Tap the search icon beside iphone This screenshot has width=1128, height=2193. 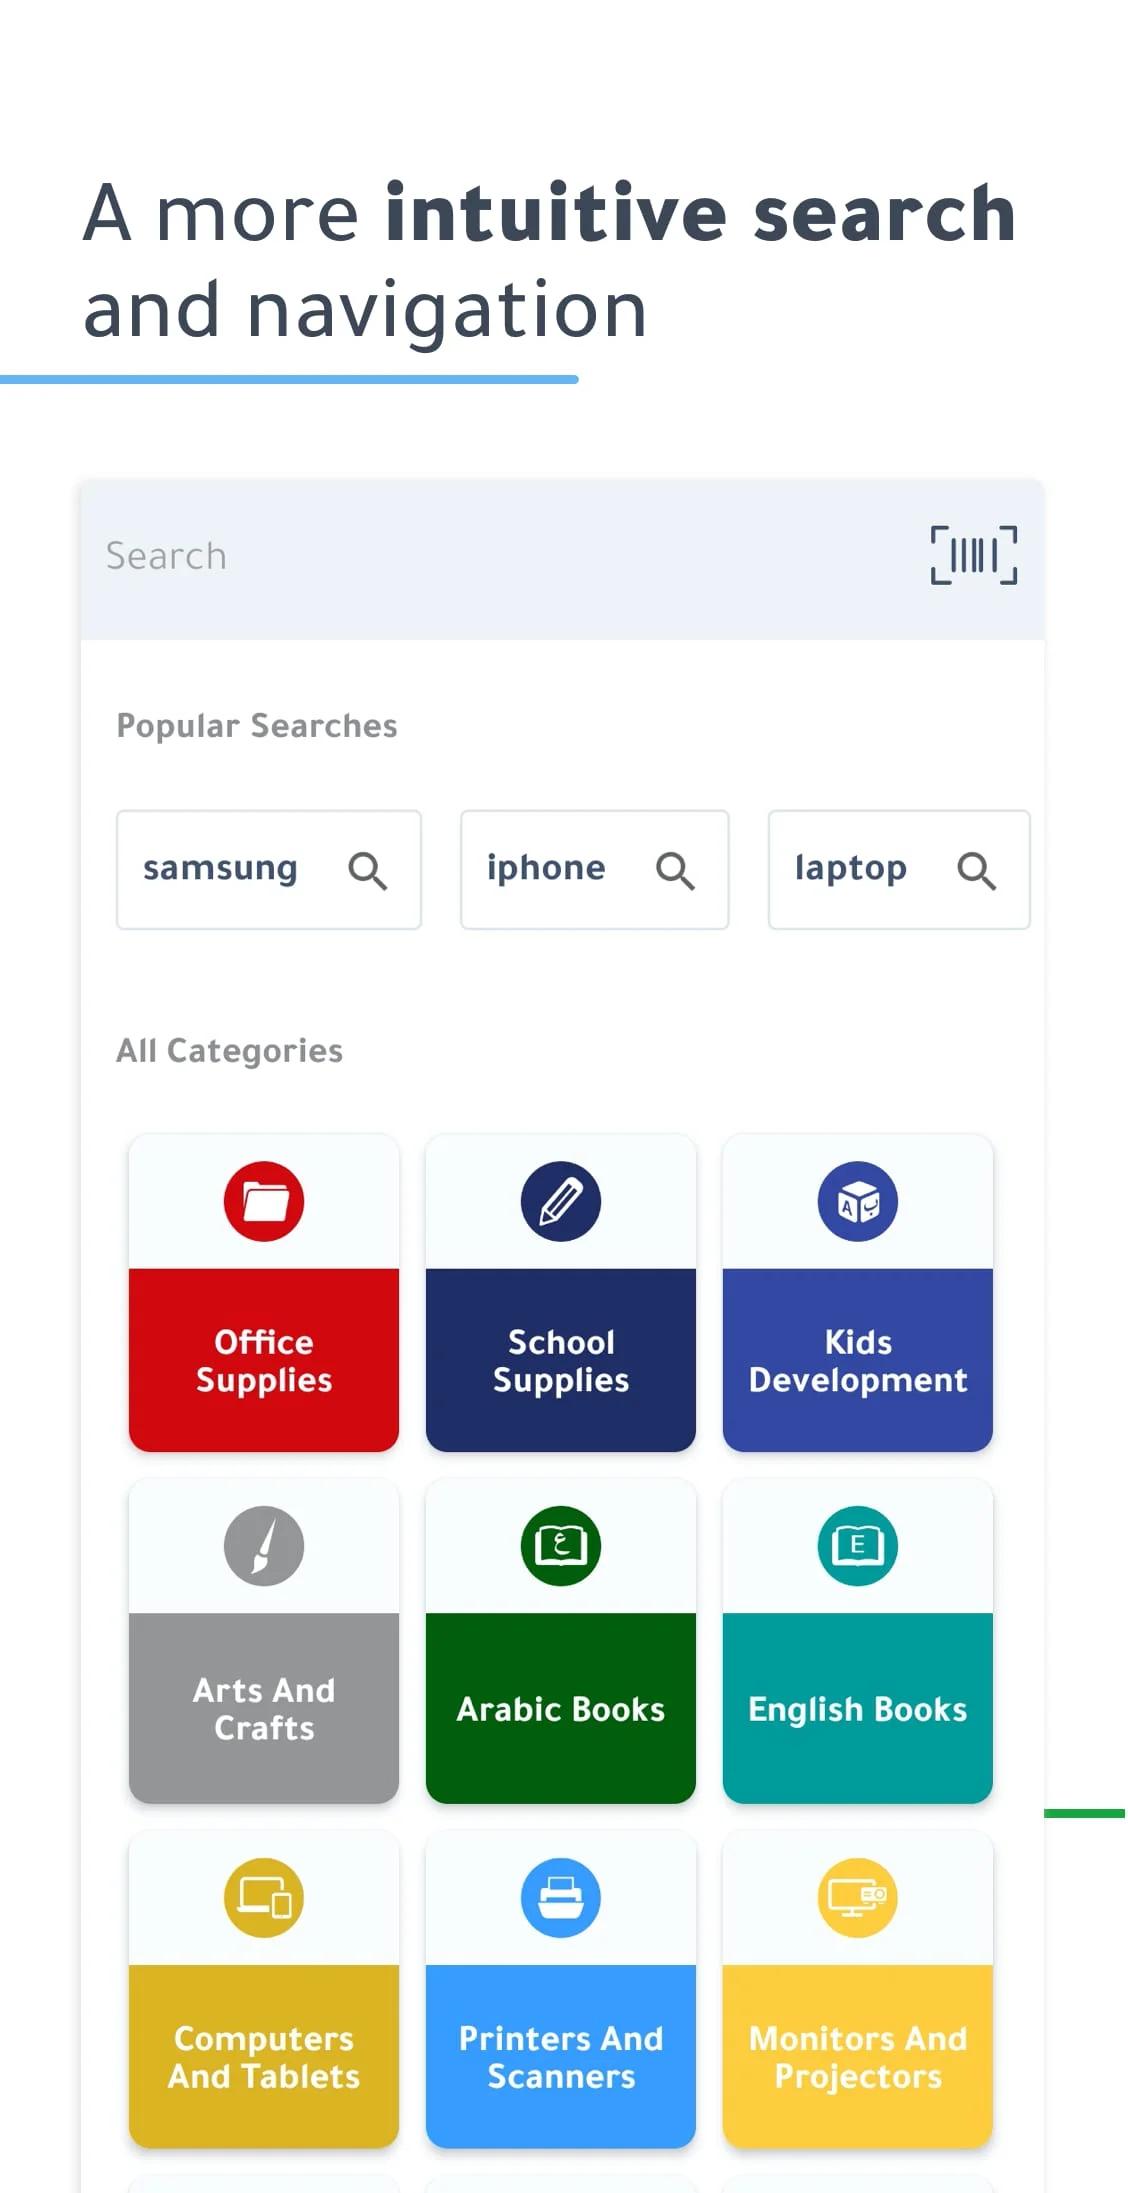676,870
